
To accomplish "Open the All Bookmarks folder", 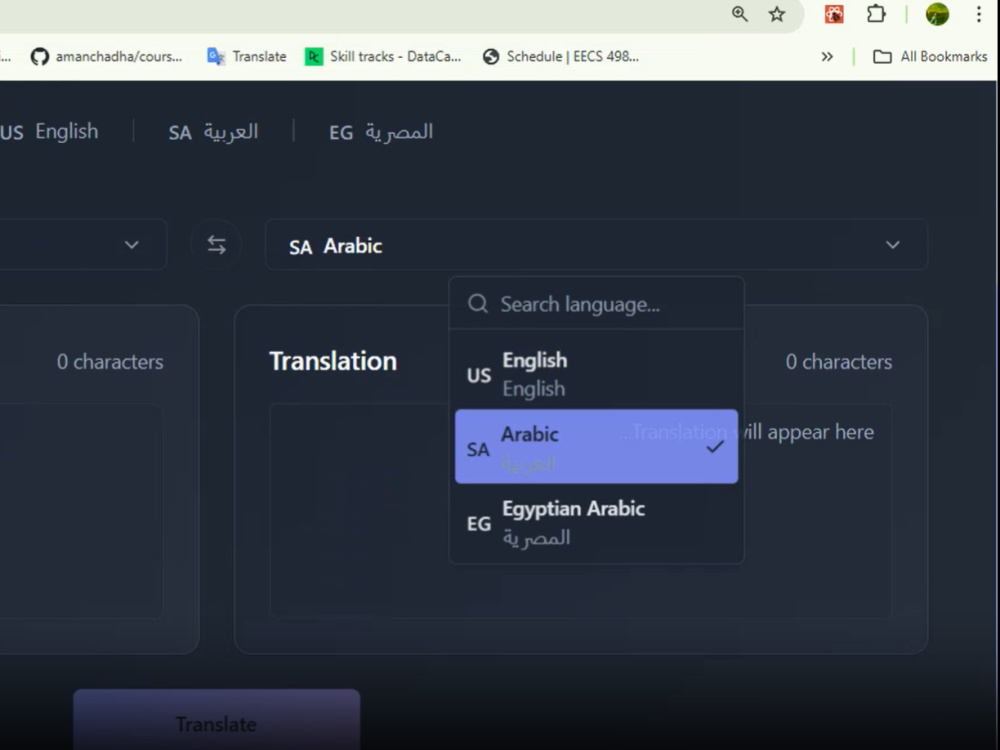I will point(930,57).
